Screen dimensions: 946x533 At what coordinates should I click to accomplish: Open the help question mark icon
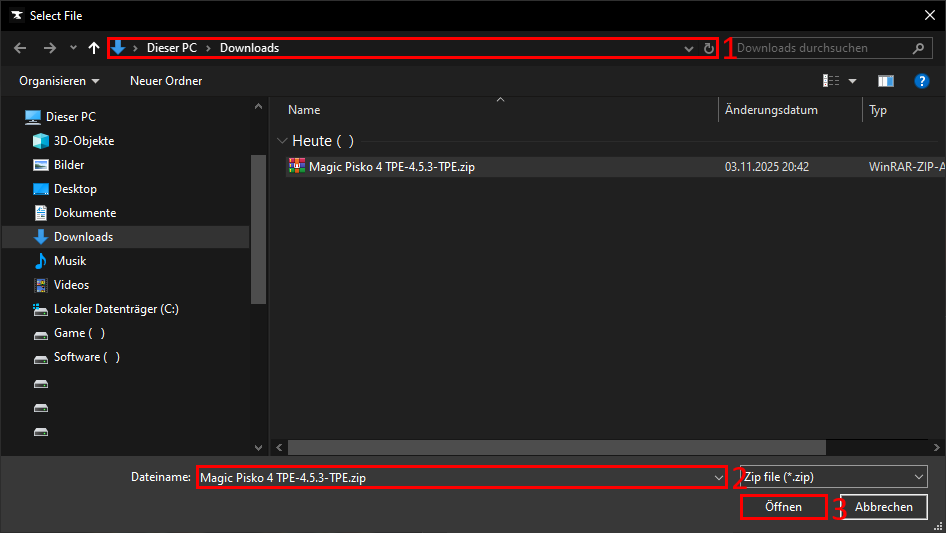(922, 81)
